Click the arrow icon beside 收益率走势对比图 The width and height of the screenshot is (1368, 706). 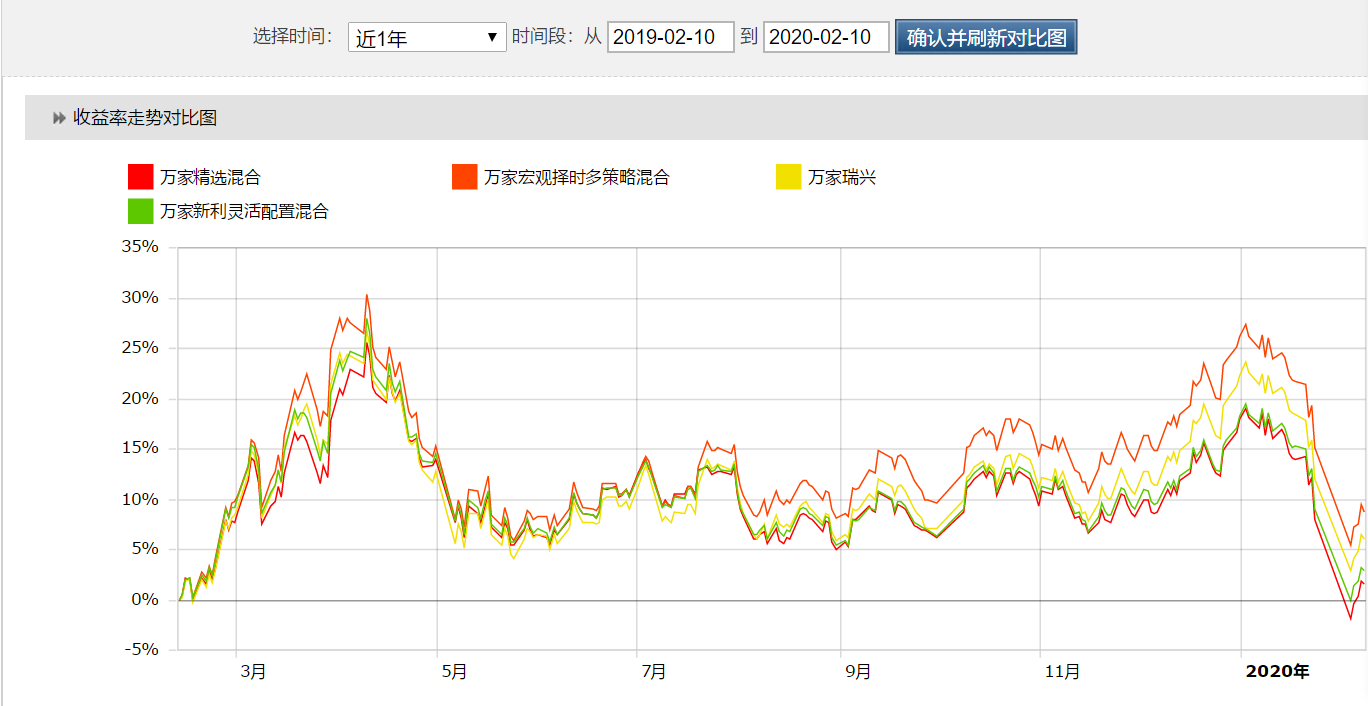[59, 118]
